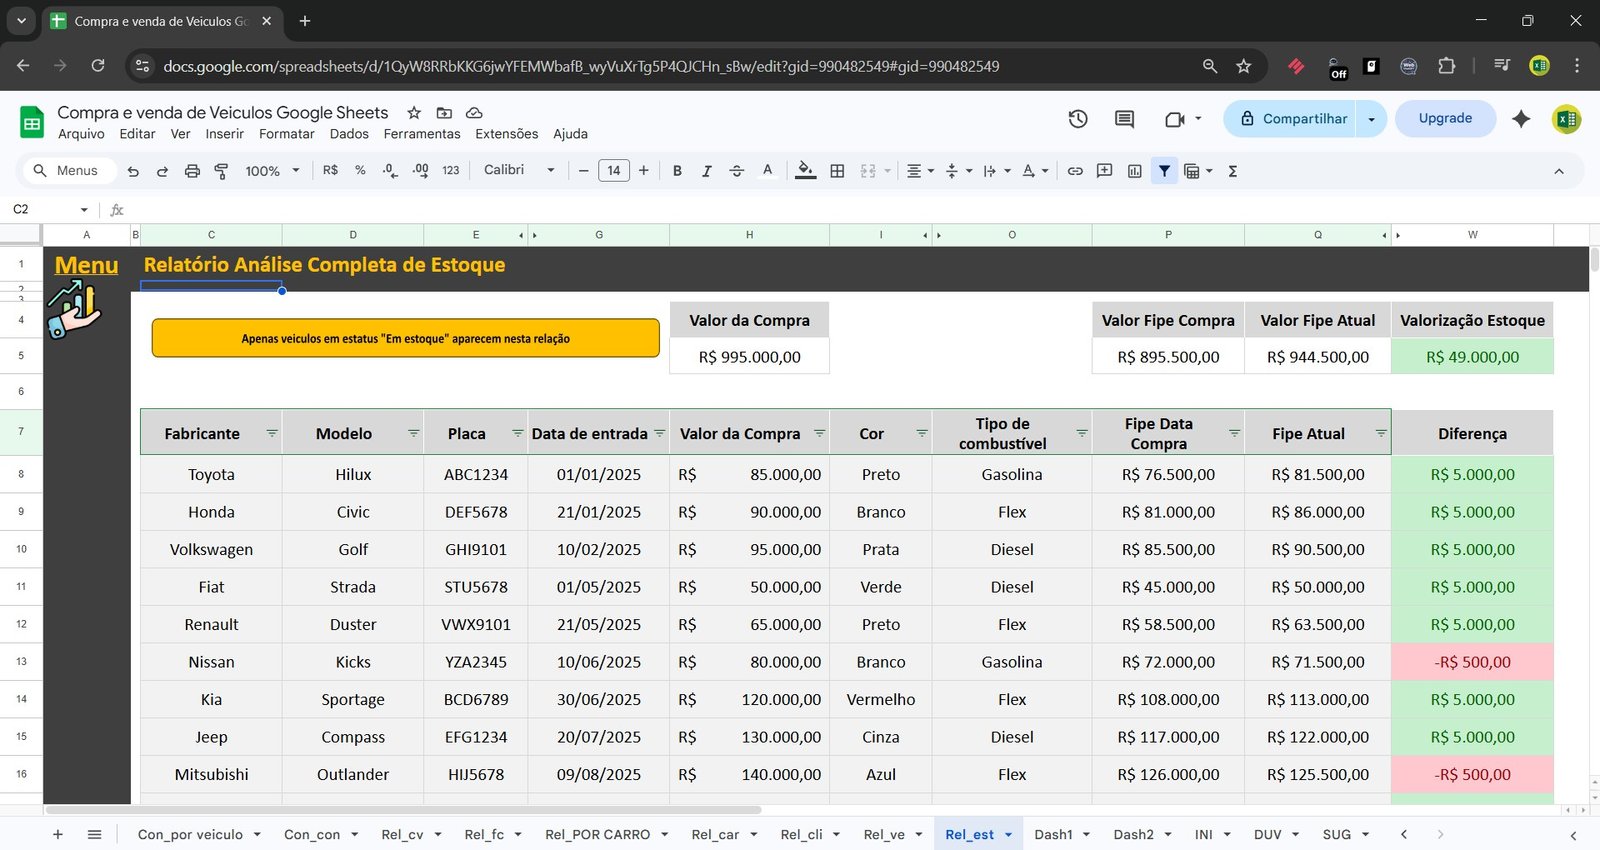Click the undo arrow icon
Image resolution: width=1600 pixels, height=850 pixels.
(133, 171)
